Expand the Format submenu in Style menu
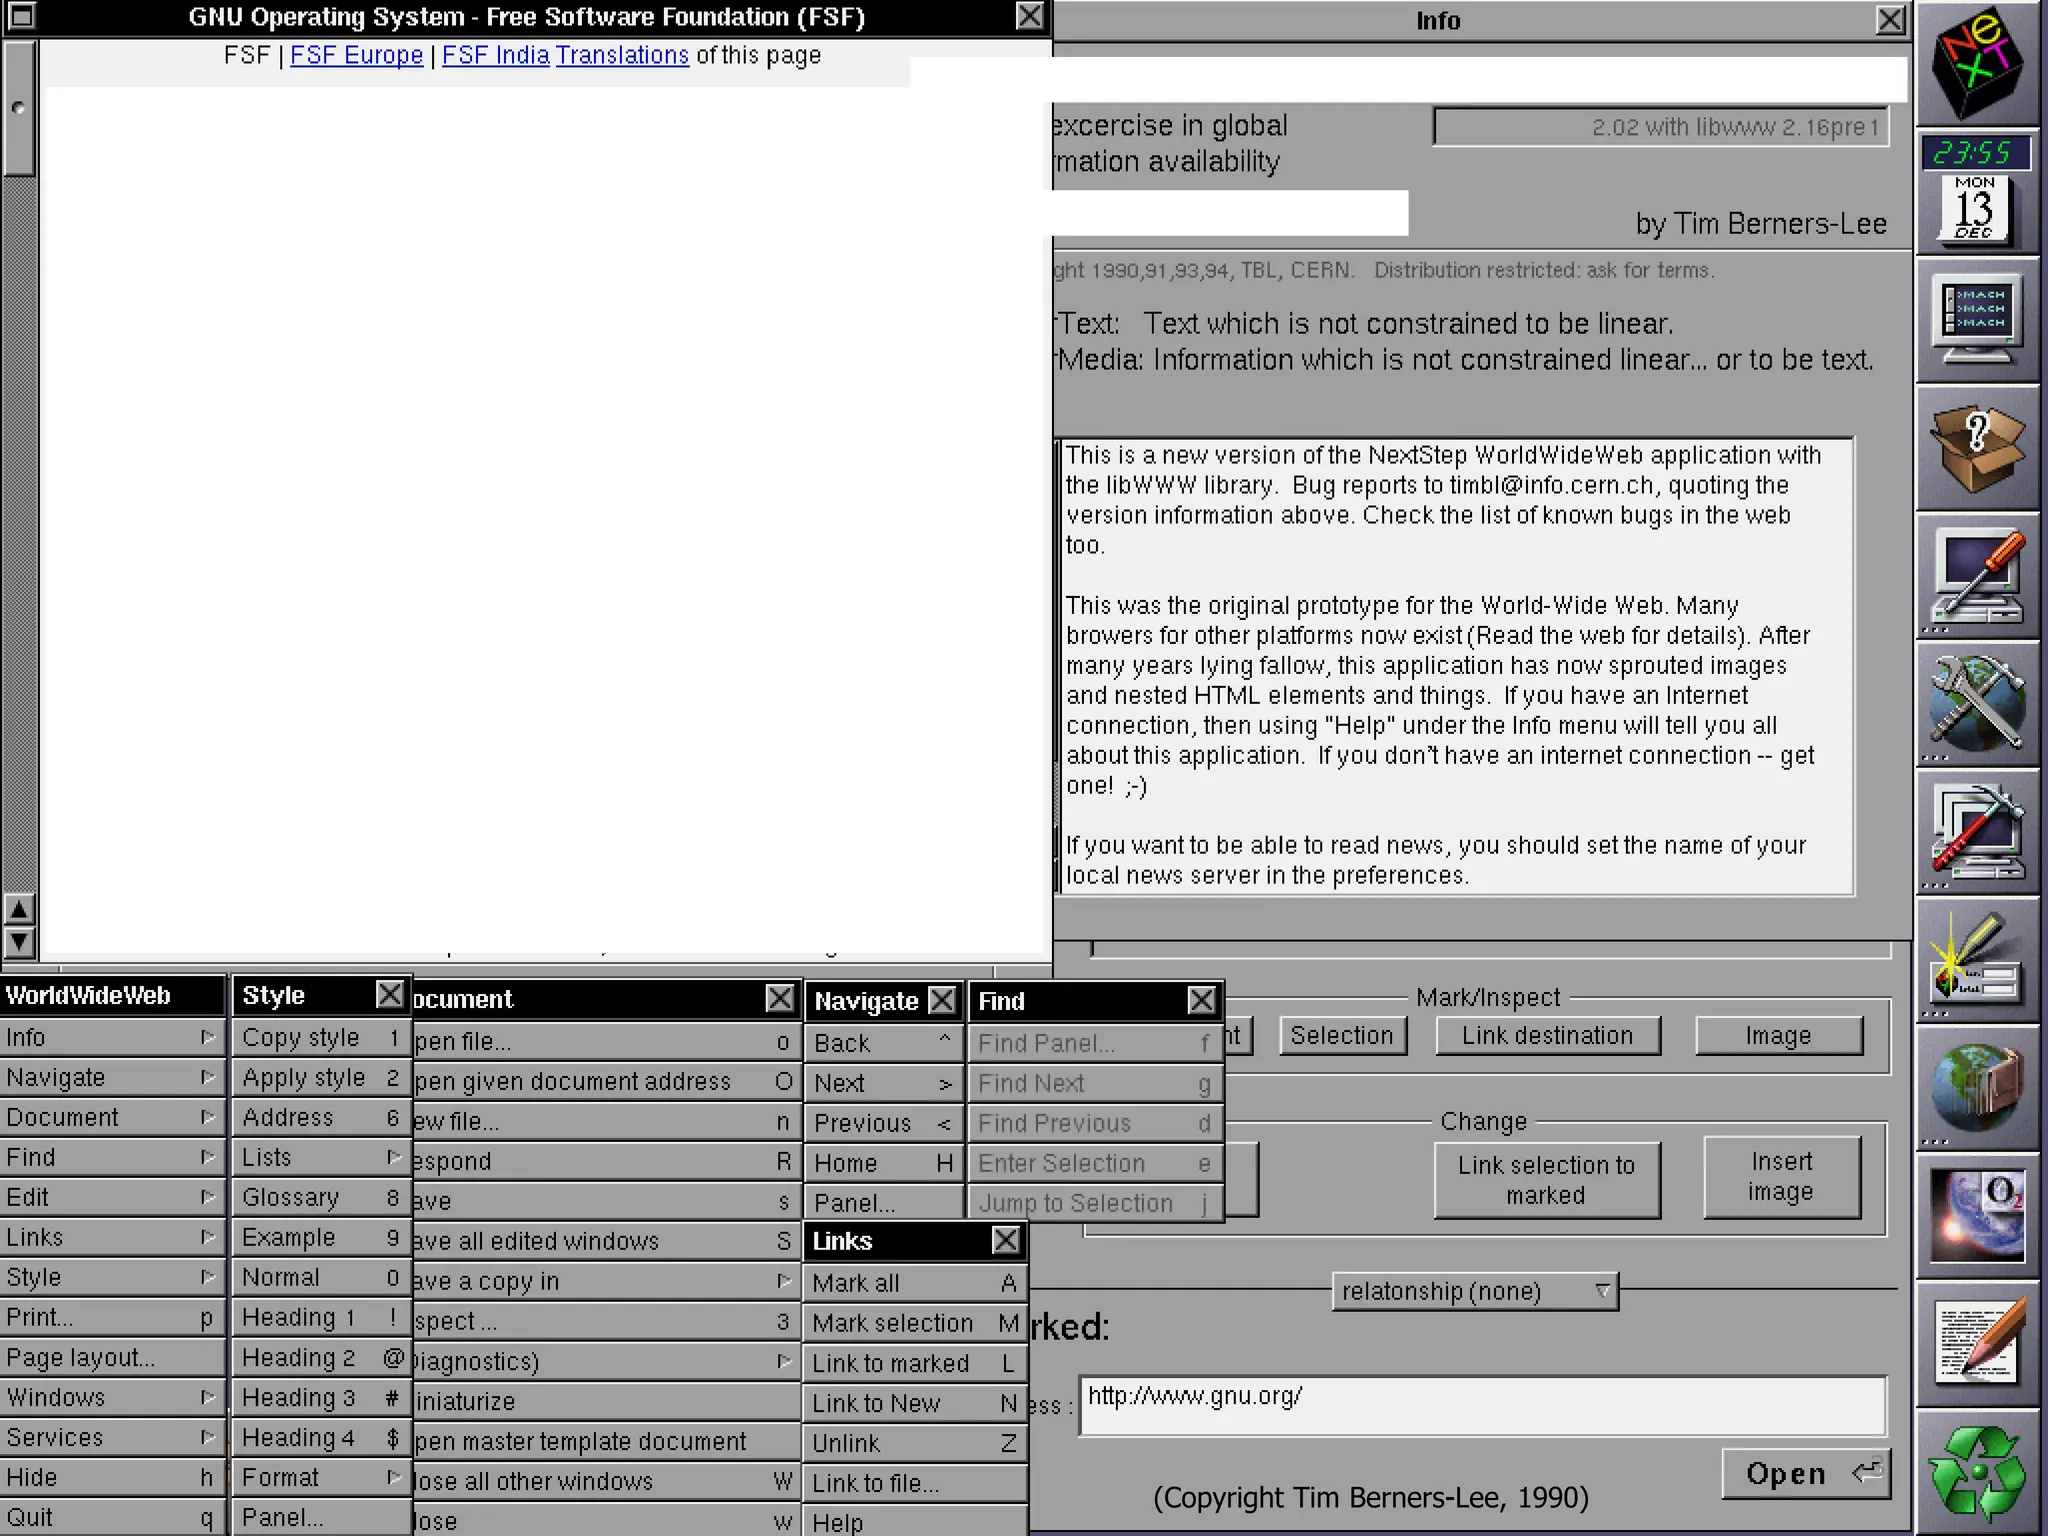This screenshot has width=2048, height=1536. pyautogui.click(x=321, y=1477)
